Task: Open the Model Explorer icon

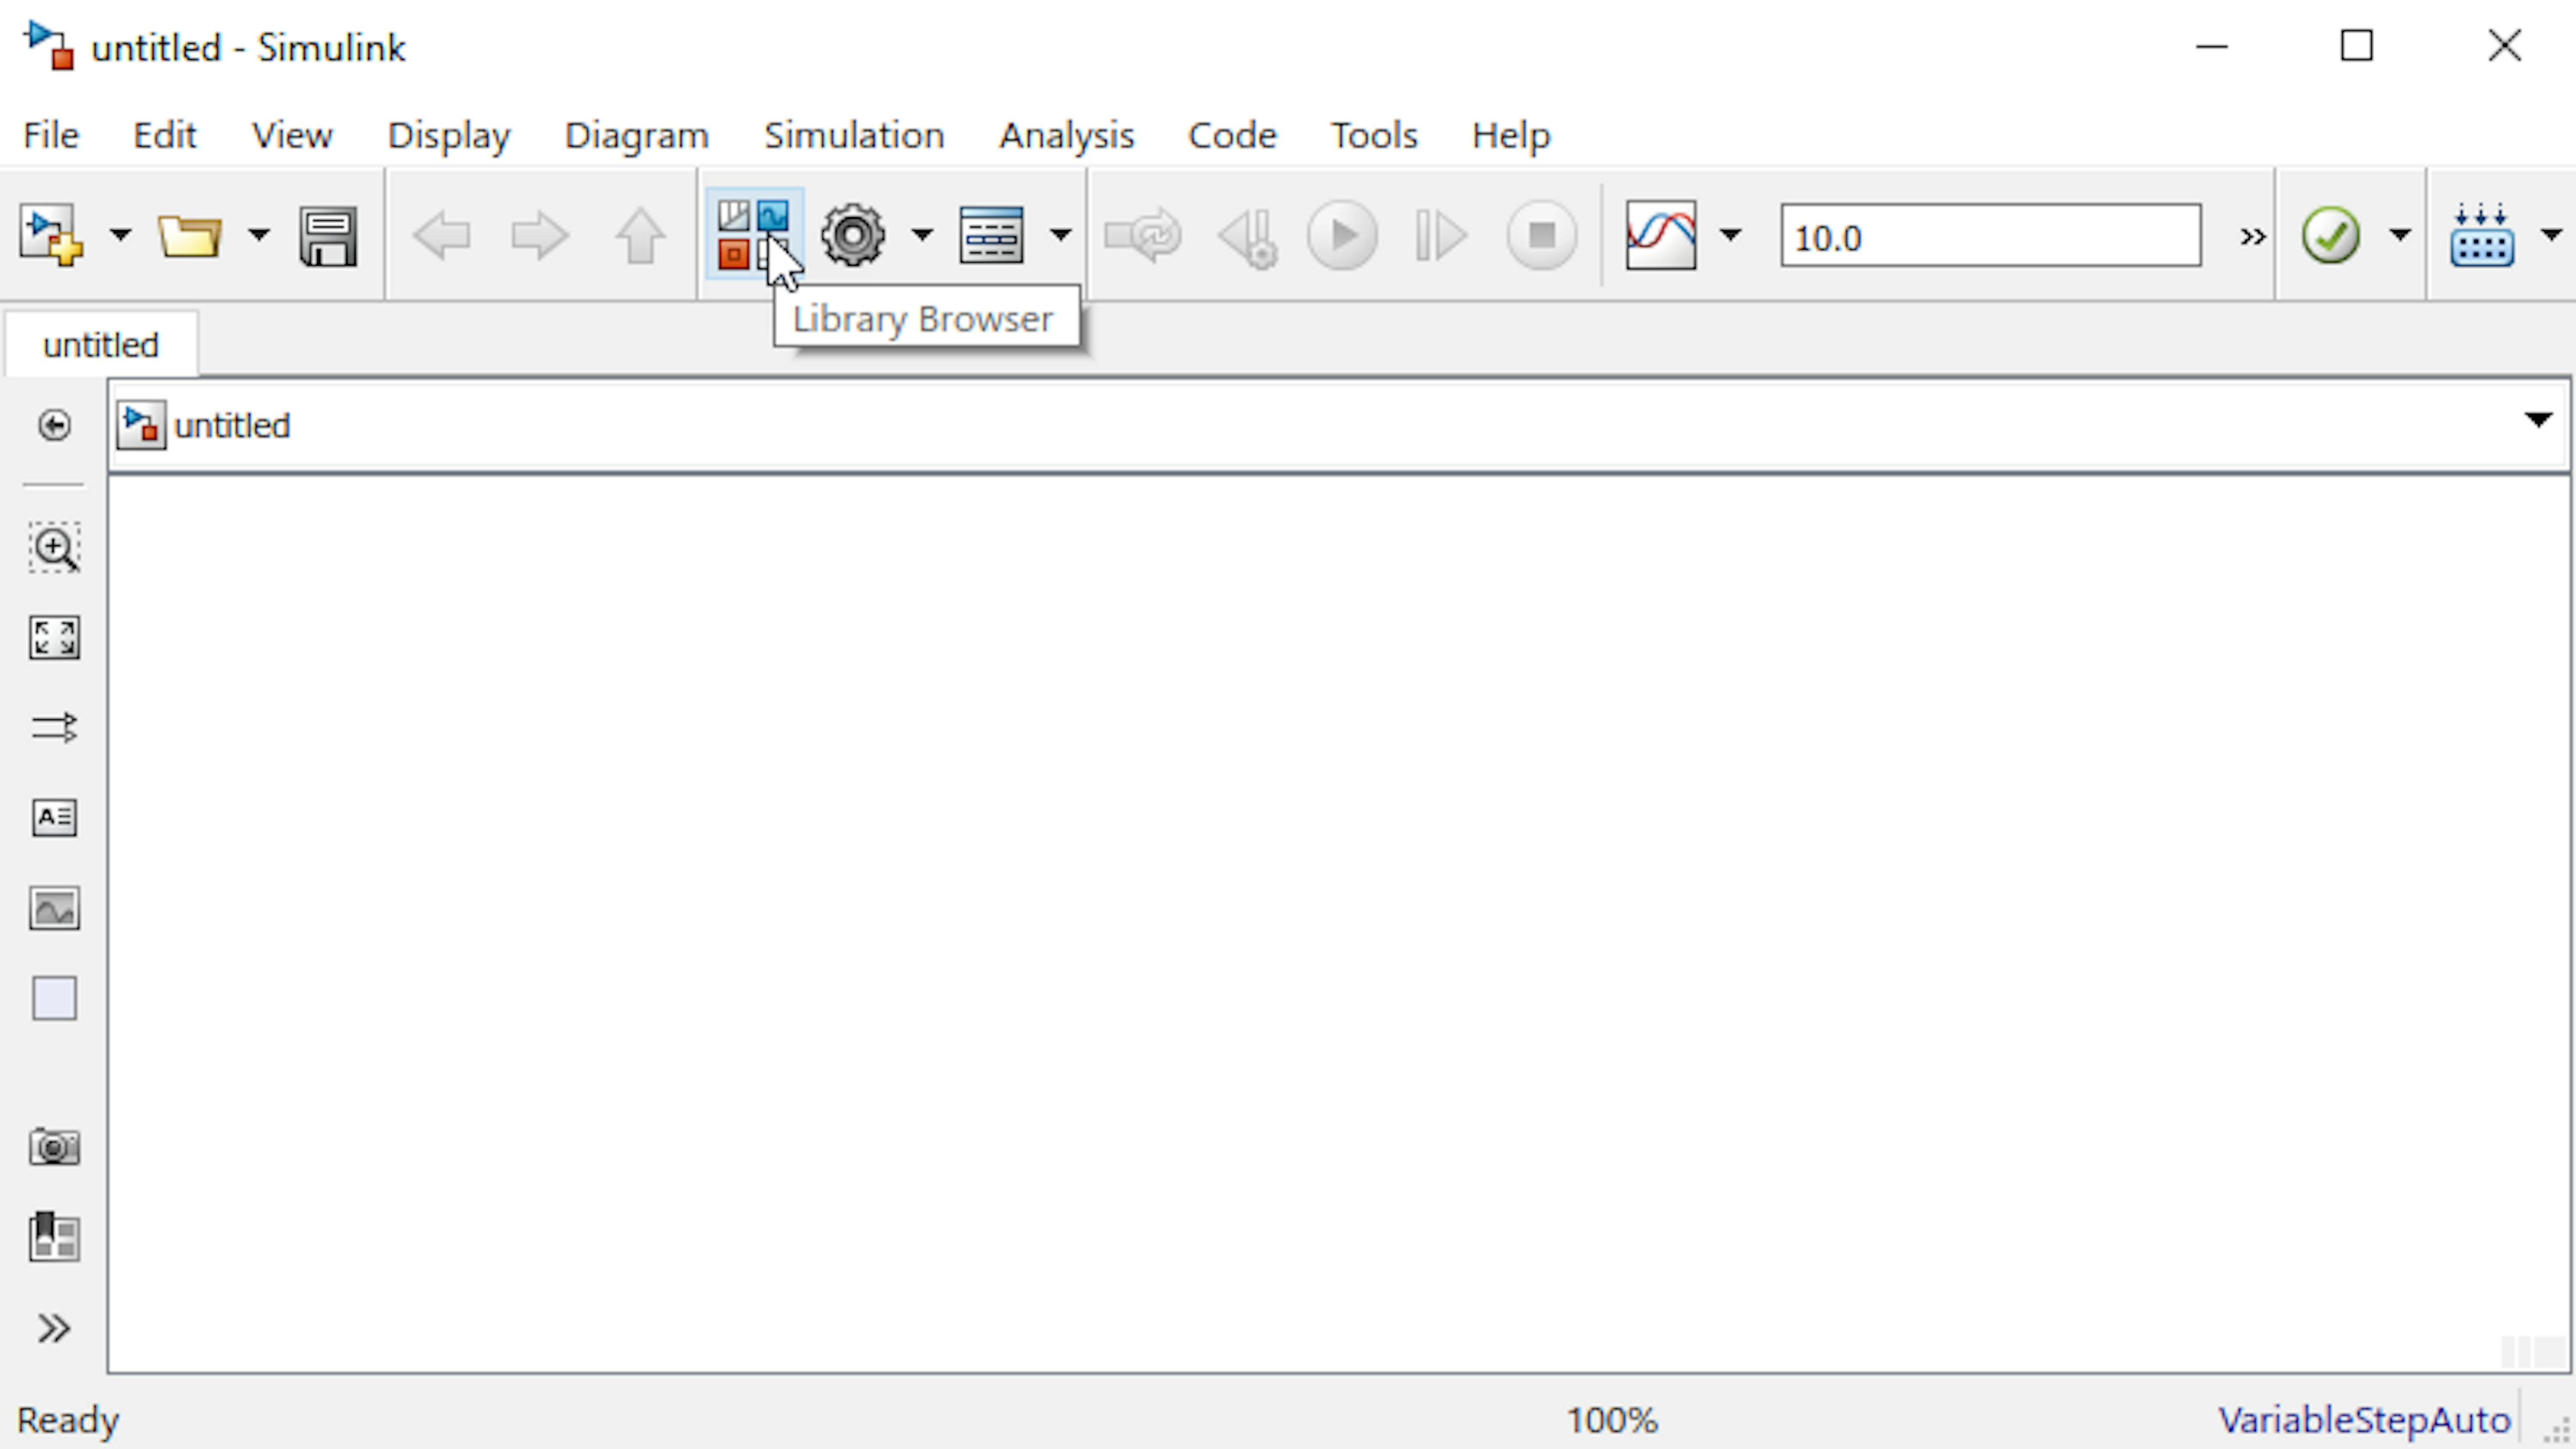Action: (991, 236)
